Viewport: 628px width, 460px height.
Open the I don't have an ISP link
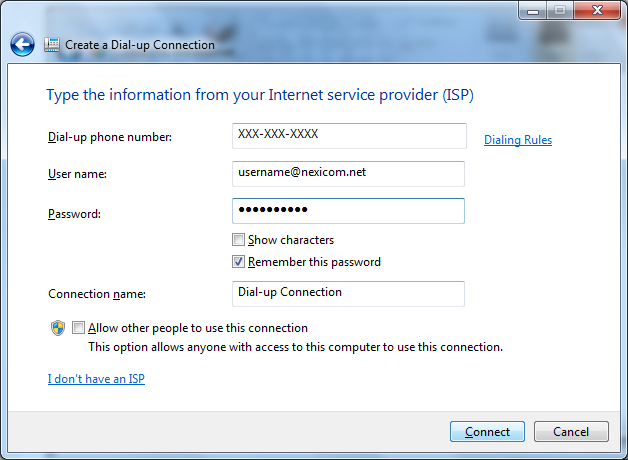tap(96, 379)
